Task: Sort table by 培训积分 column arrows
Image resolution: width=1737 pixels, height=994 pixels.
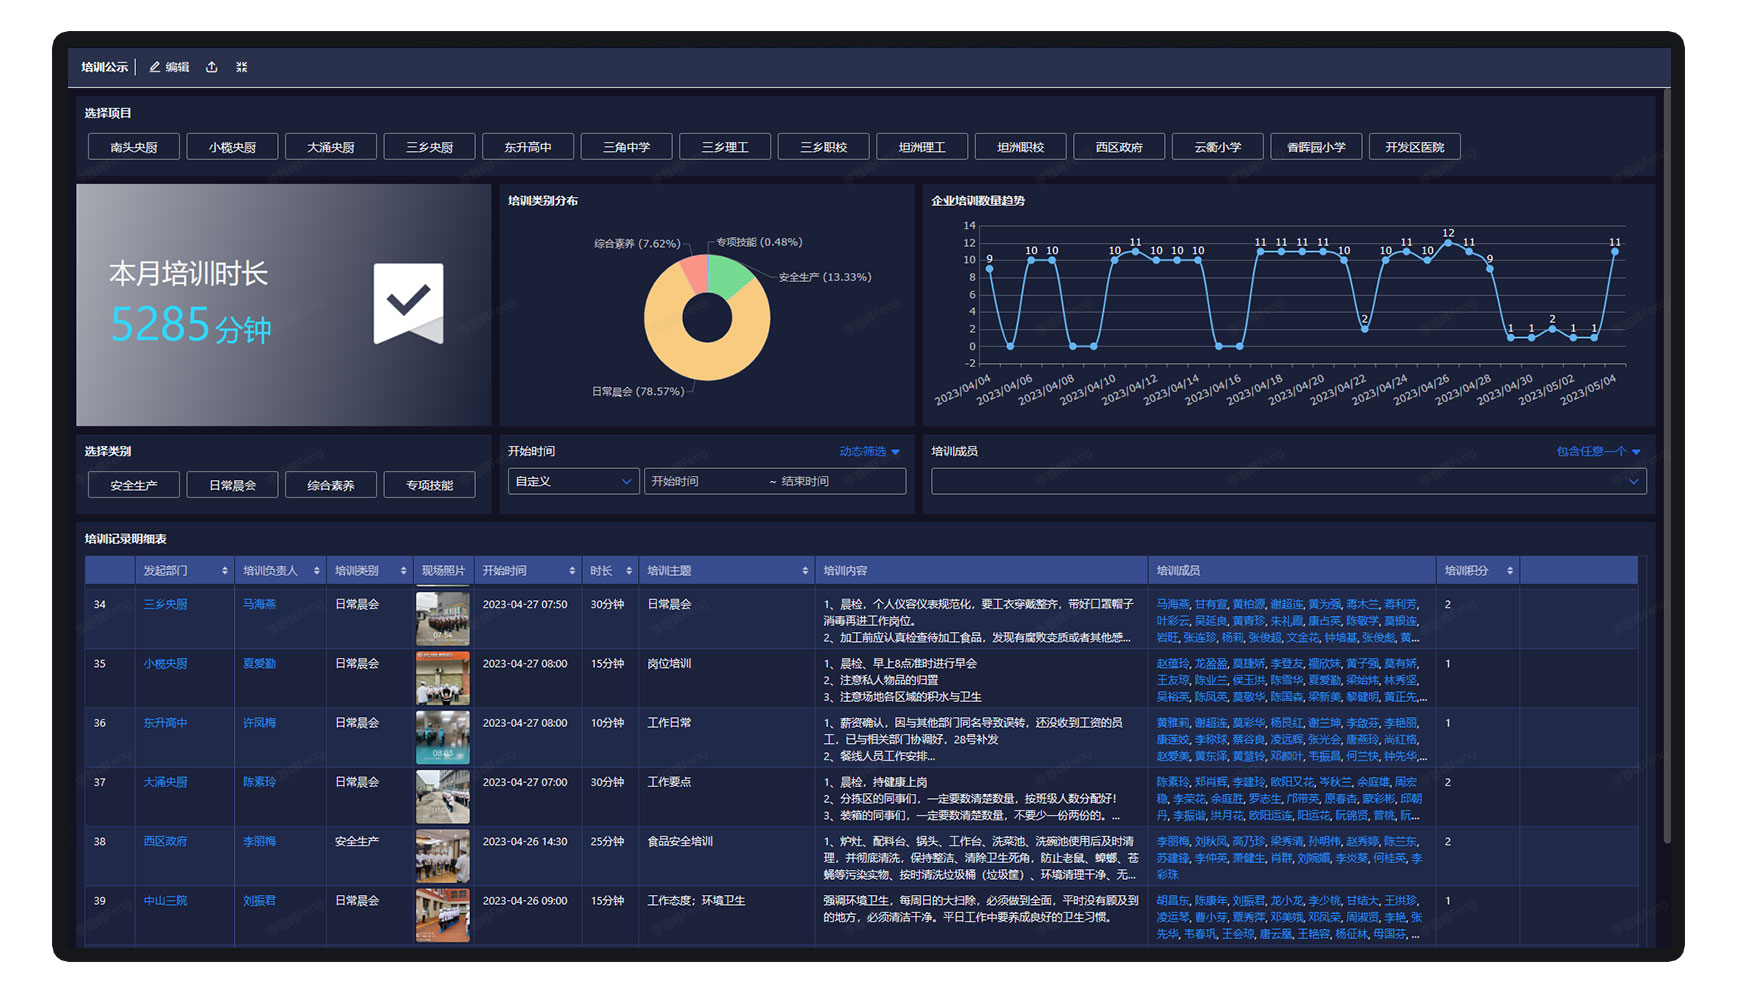Action: (1509, 571)
